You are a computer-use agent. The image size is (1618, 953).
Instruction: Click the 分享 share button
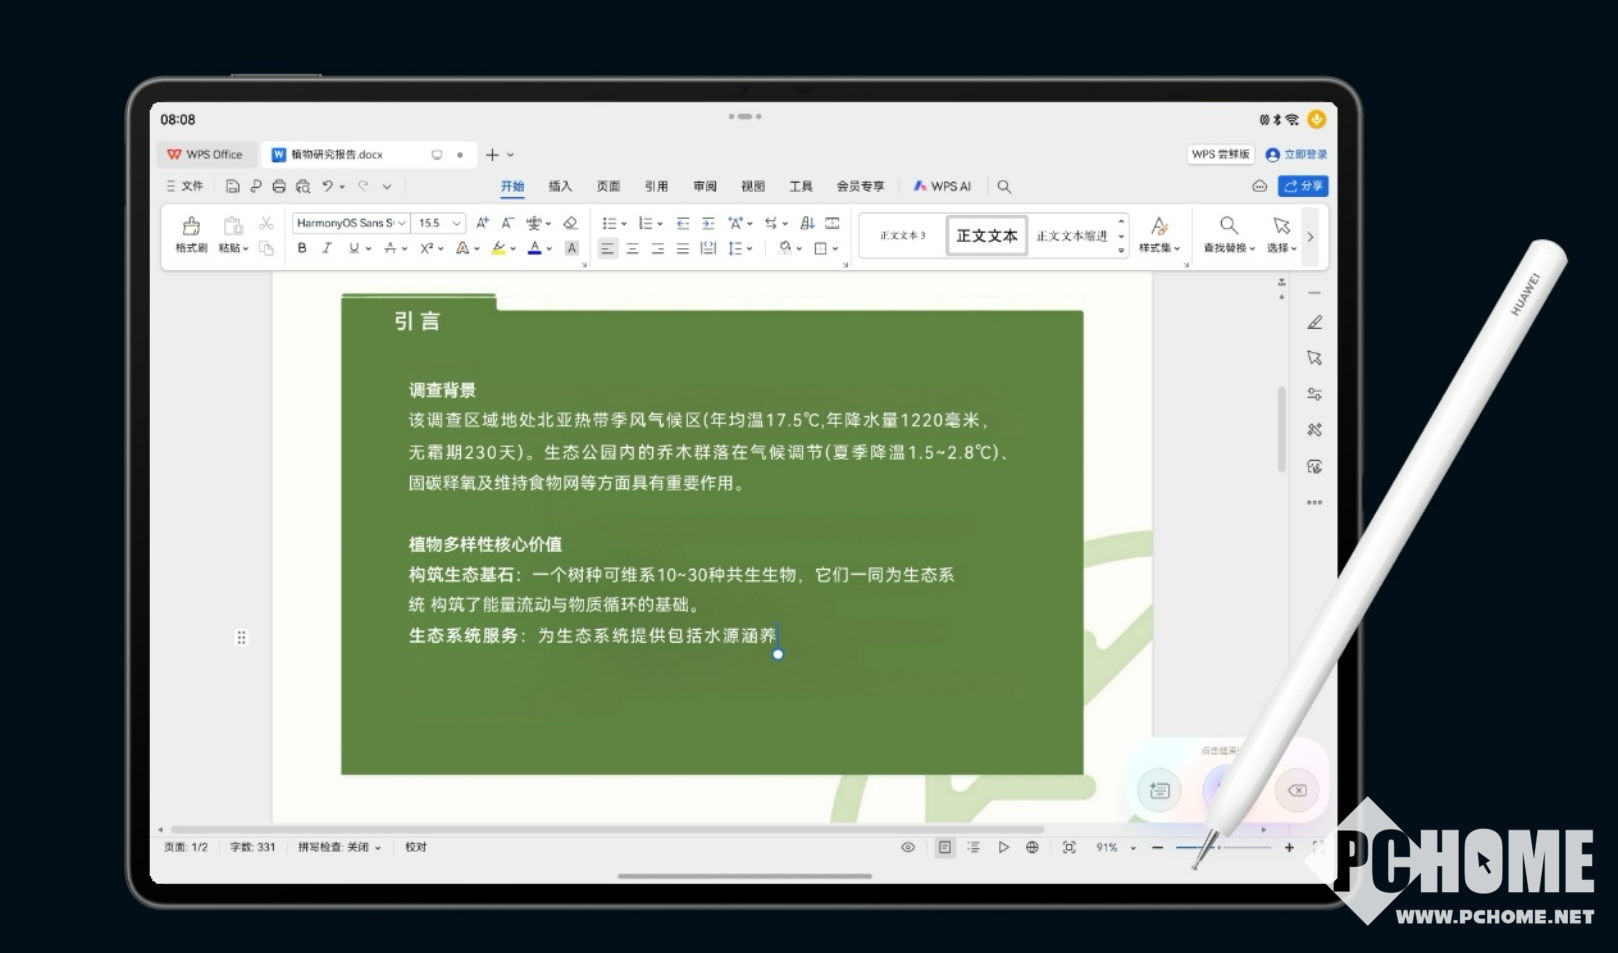[x=1302, y=186]
